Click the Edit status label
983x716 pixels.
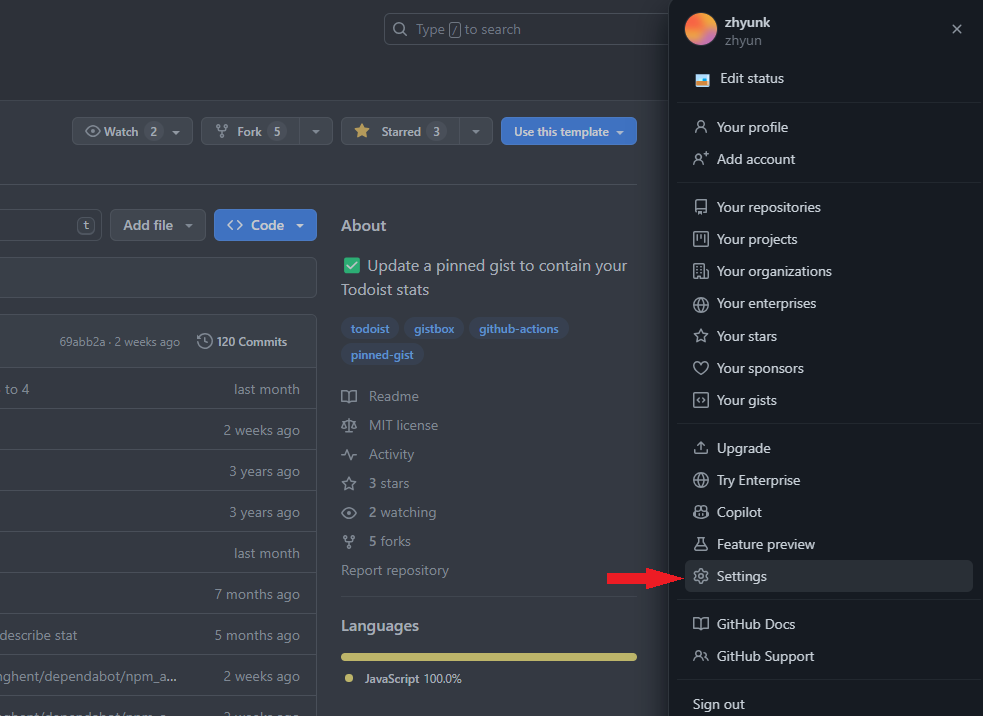752,78
